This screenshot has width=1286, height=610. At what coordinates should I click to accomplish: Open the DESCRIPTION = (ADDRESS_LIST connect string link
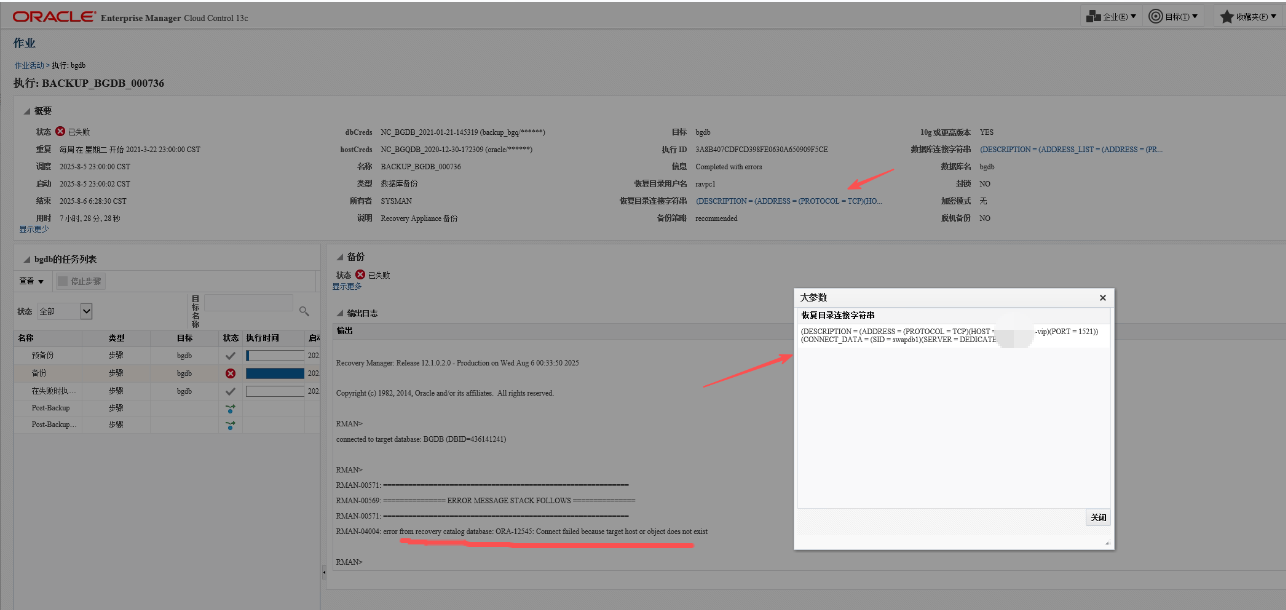click(1071, 149)
